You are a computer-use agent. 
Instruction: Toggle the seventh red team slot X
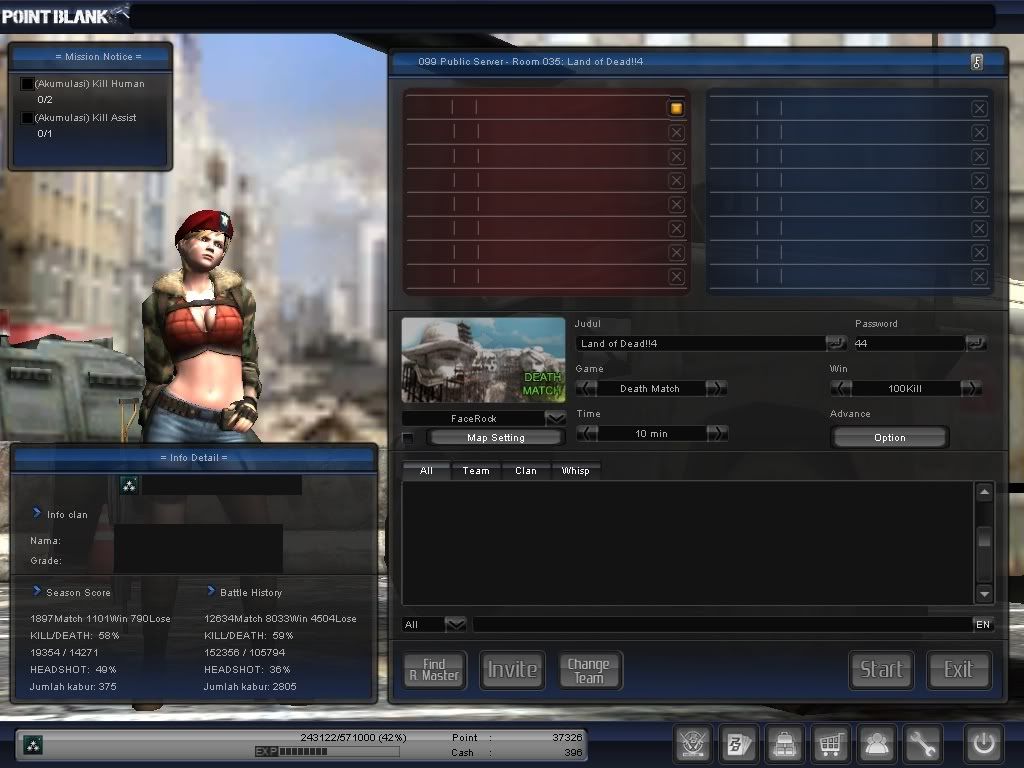pyautogui.click(x=677, y=253)
